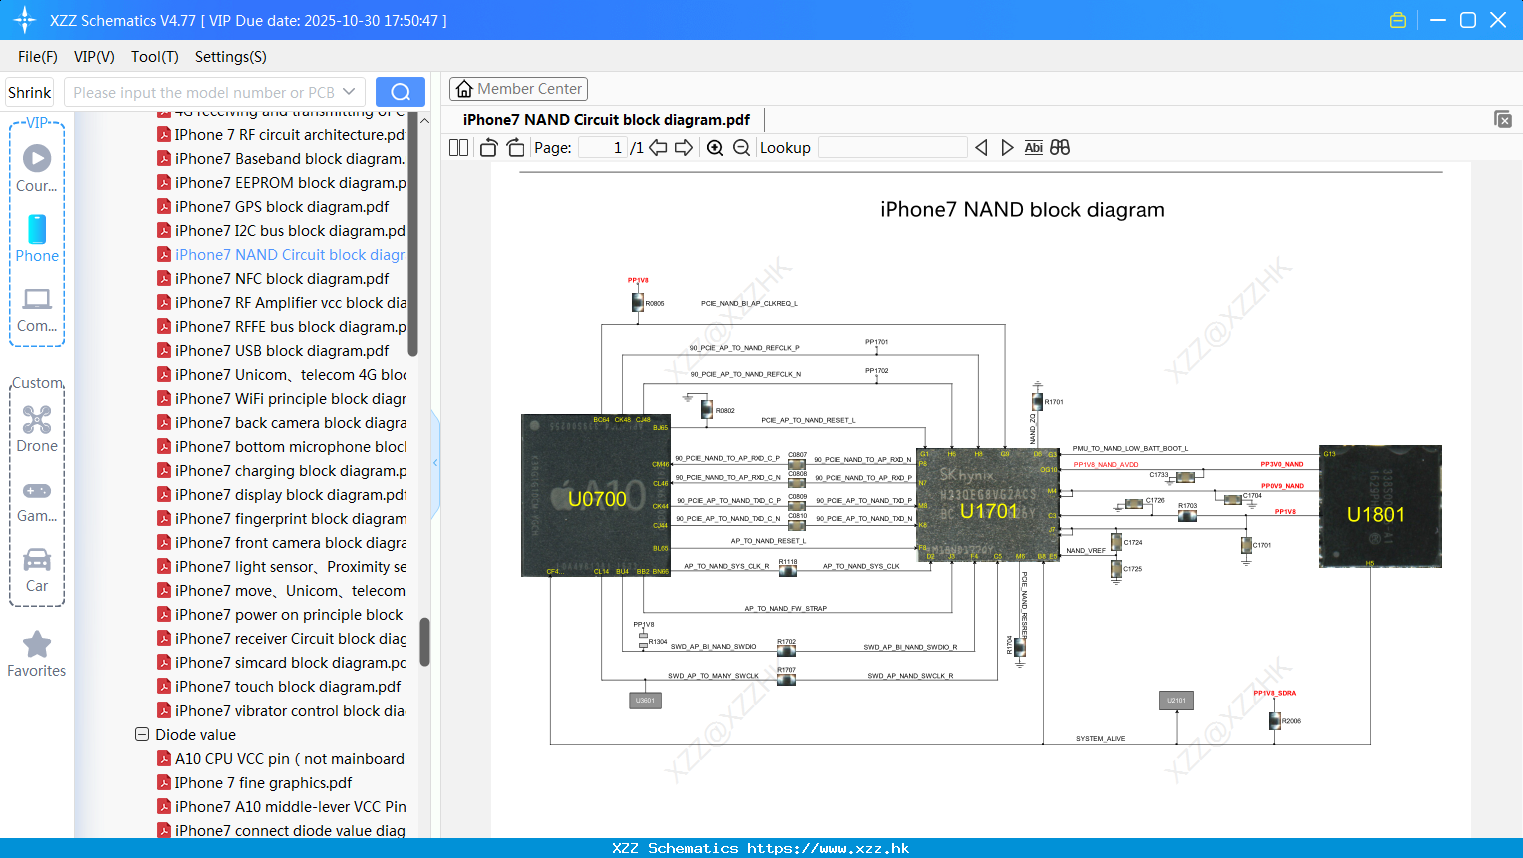Screen dimensions: 1523x858
Task: Jump to the previous lookup result
Action: pyautogui.click(x=981, y=147)
